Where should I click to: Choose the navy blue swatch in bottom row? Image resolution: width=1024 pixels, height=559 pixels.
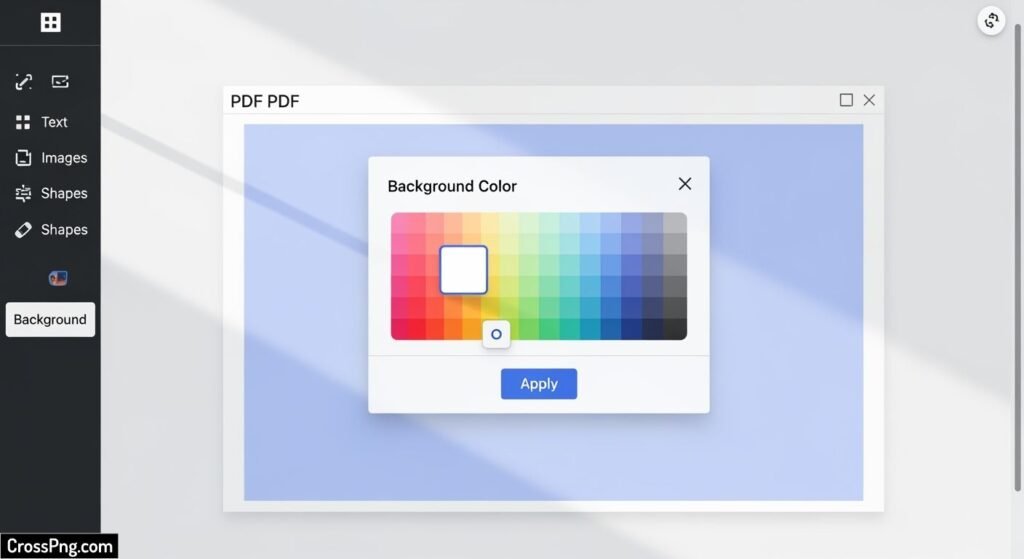631,329
